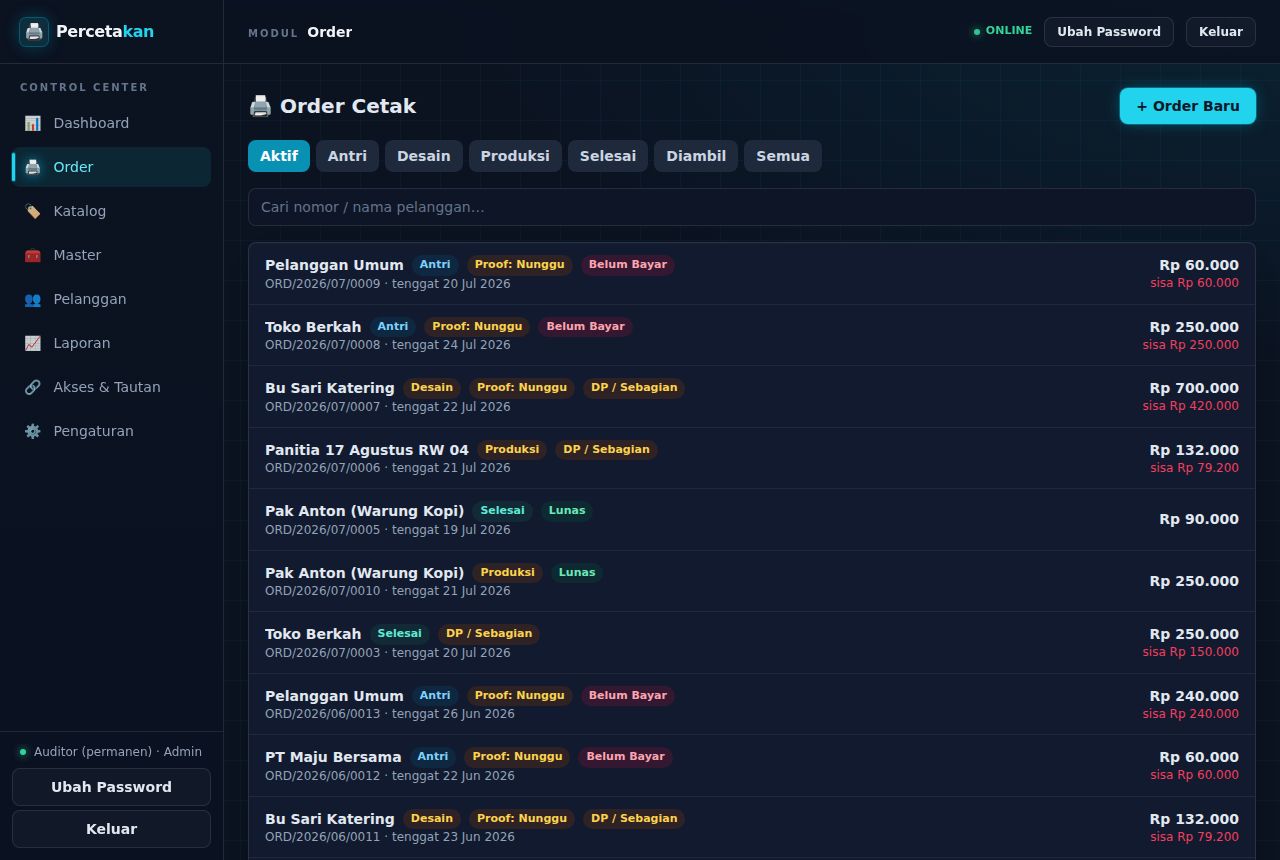Image resolution: width=1280 pixels, height=860 pixels.
Task: Open Dashboard via its chart icon
Action: 33,123
